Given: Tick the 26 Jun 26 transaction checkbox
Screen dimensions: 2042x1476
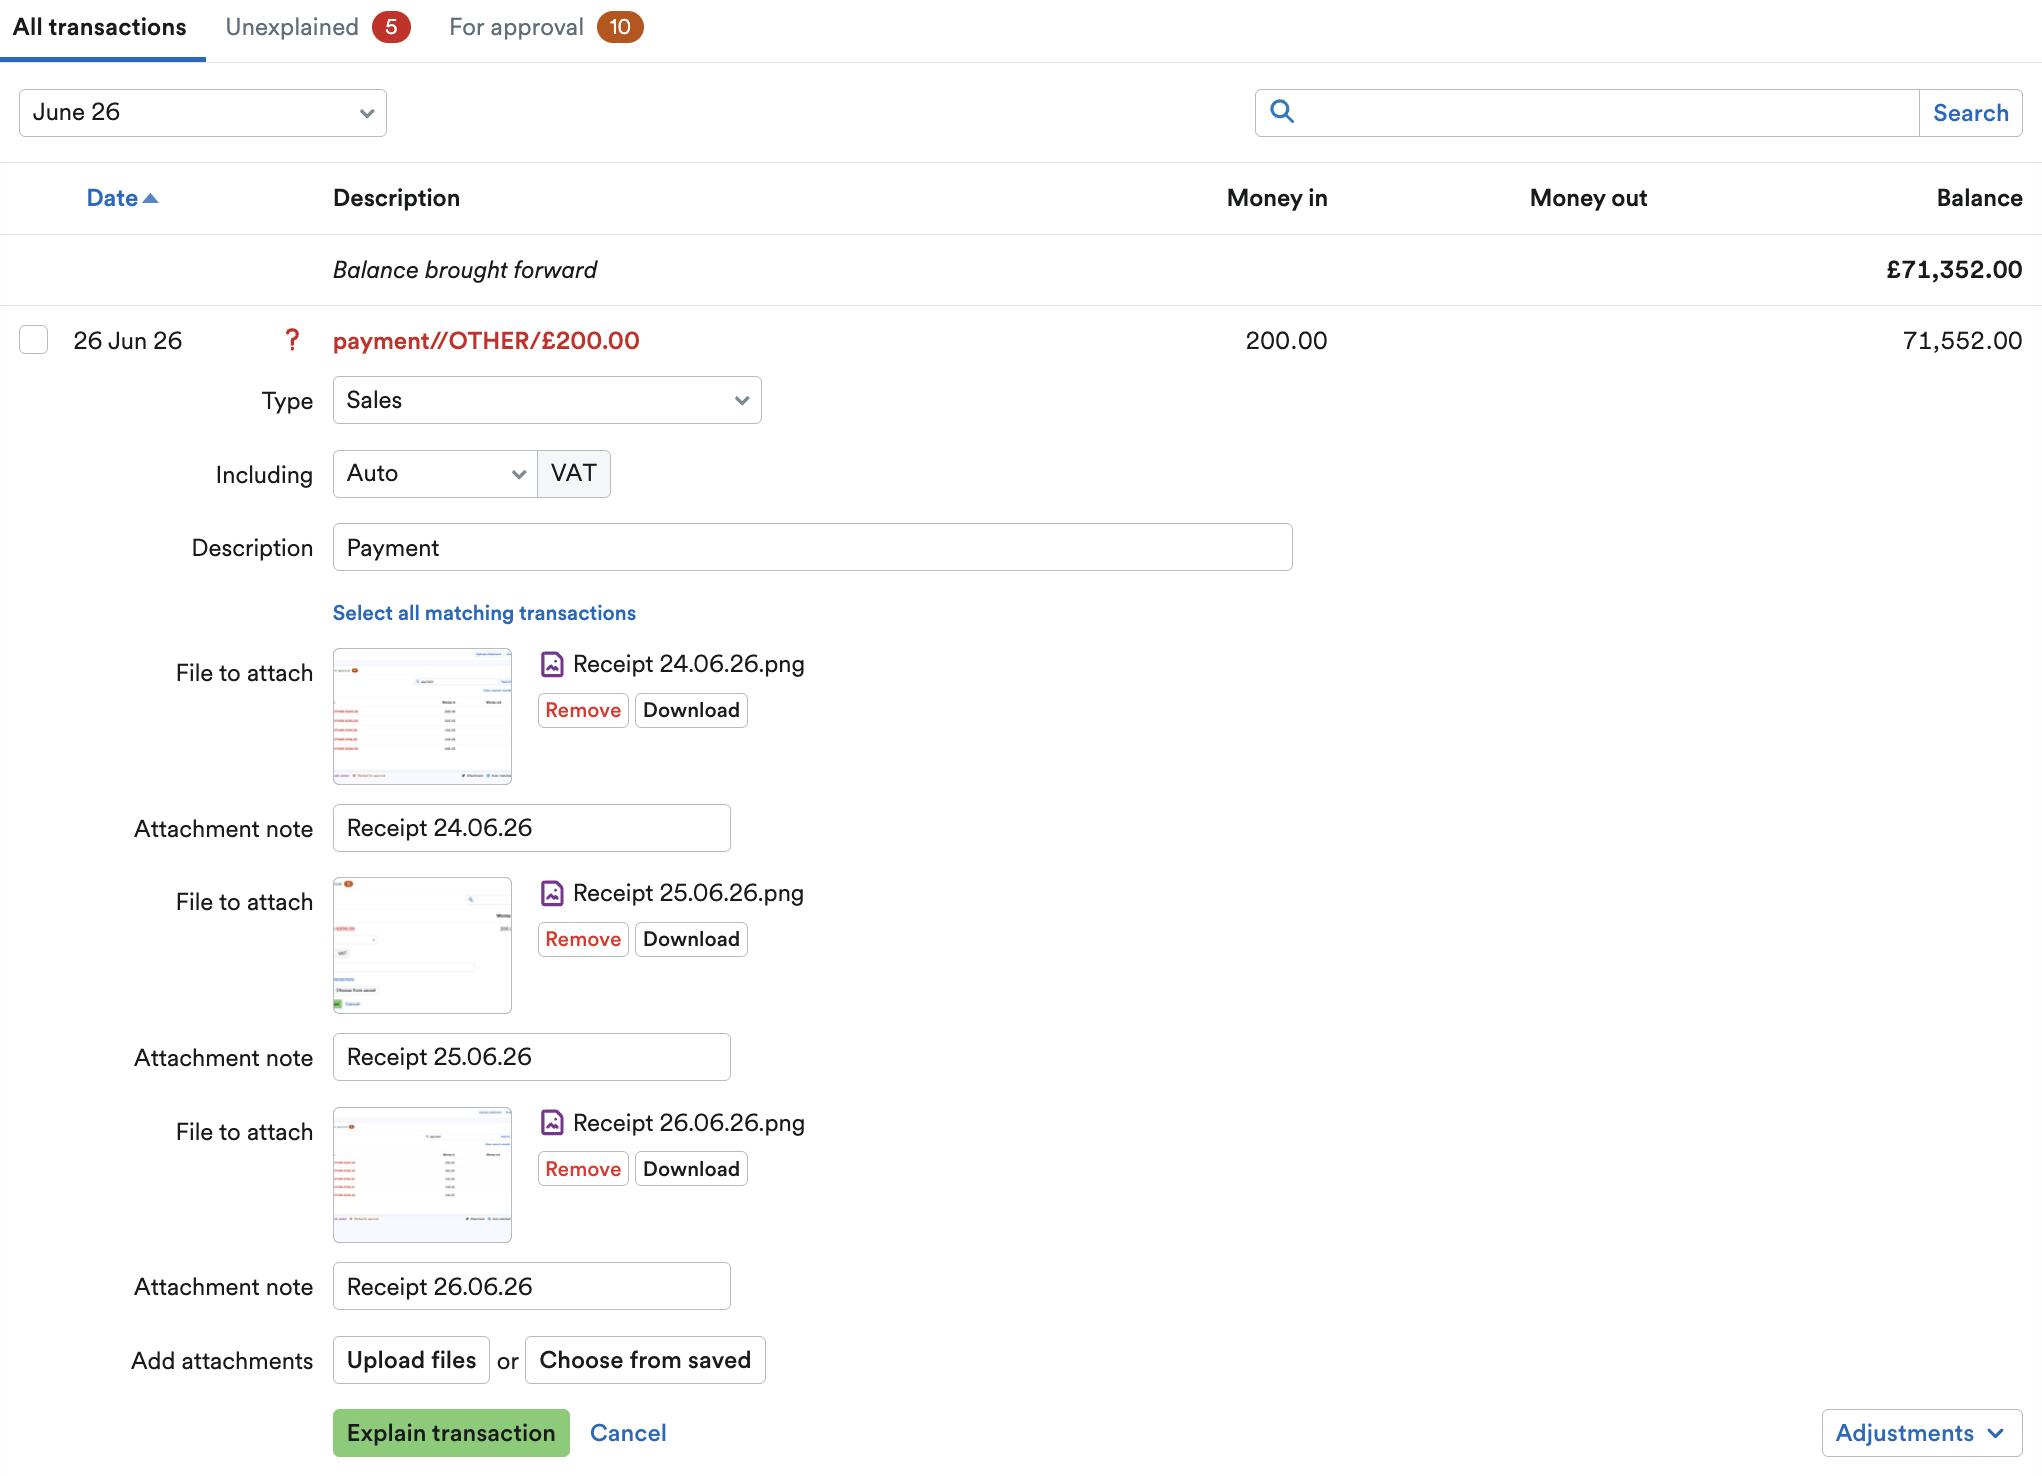Looking at the screenshot, I should point(34,340).
